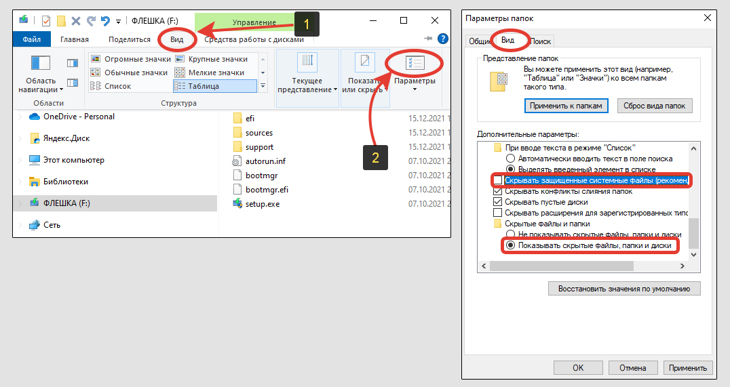Image resolution: width=730 pixels, height=387 pixels.
Task: Click the Current view (Текущее представление) icon
Action: pyautogui.click(x=307, y=62)
